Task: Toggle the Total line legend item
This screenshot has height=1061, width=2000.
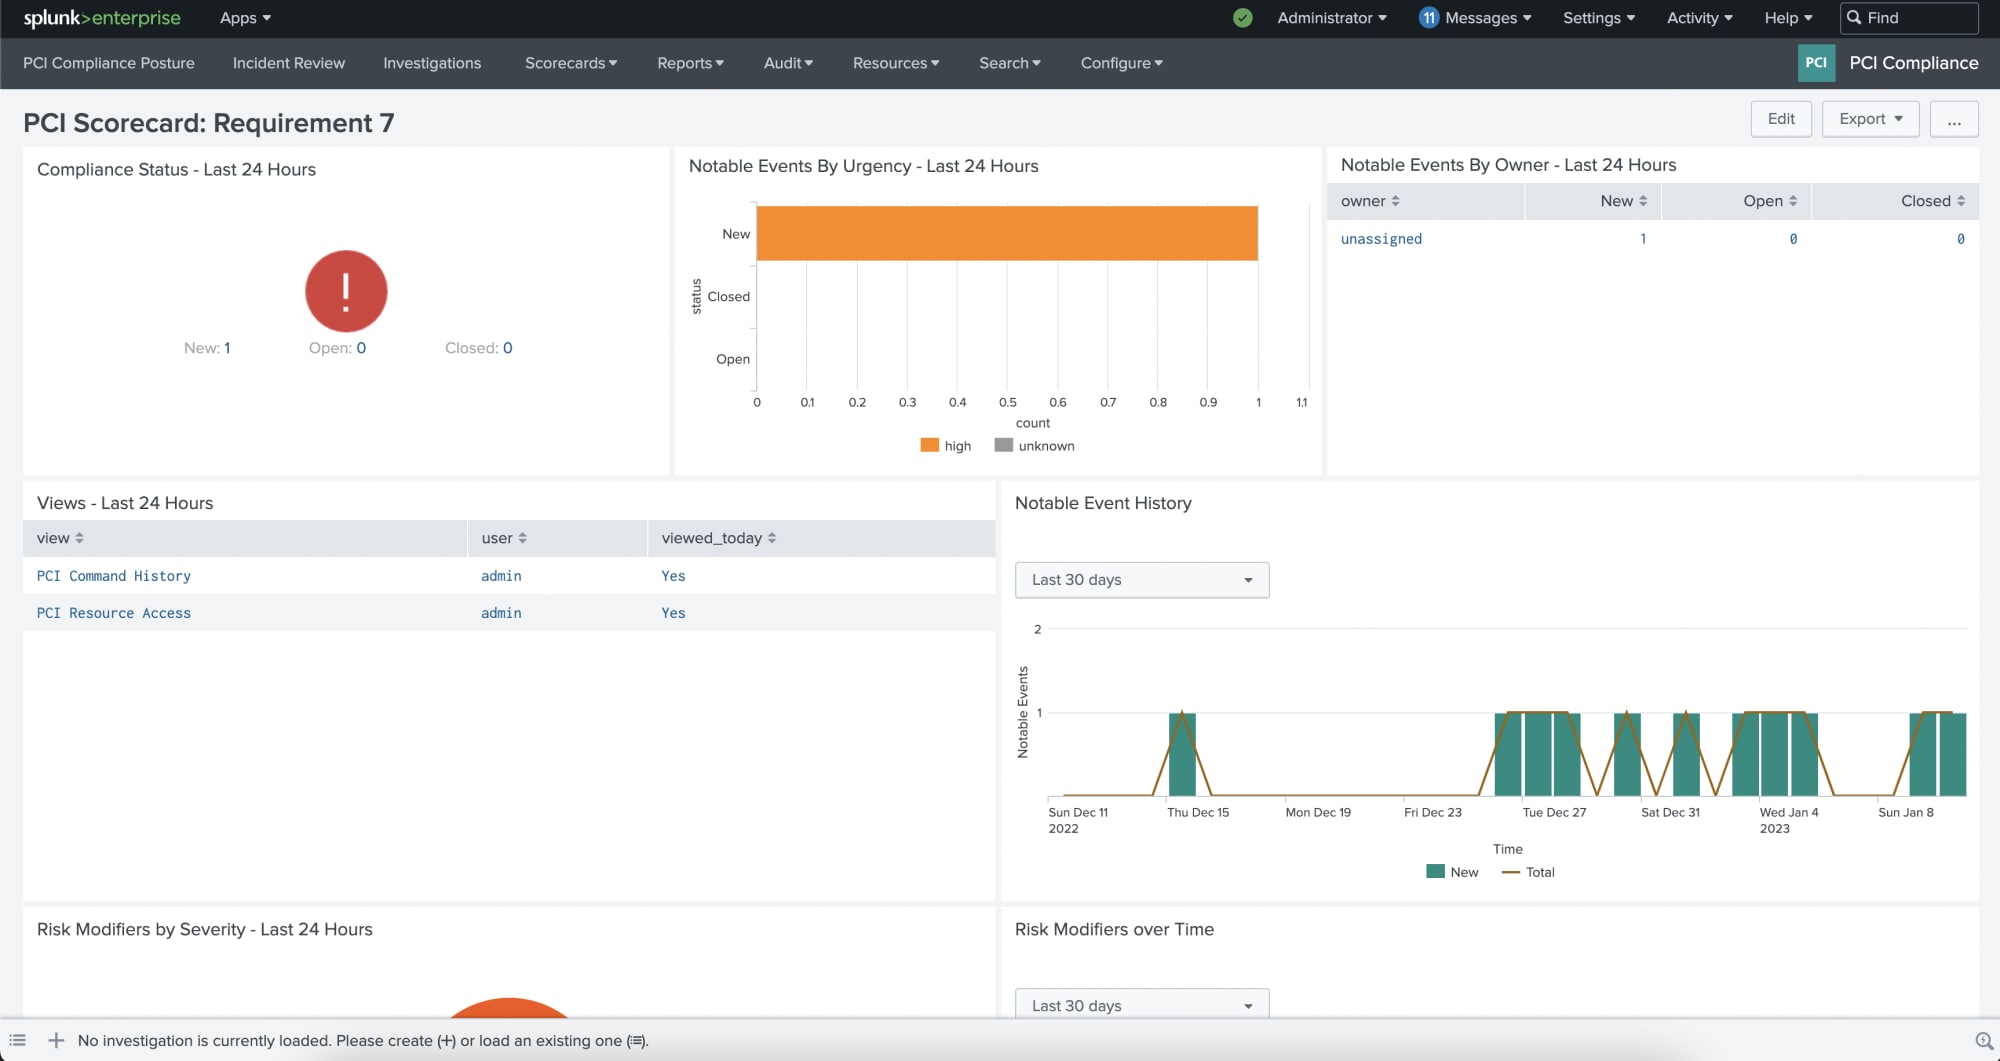Action: click(x=1528, y=872)
